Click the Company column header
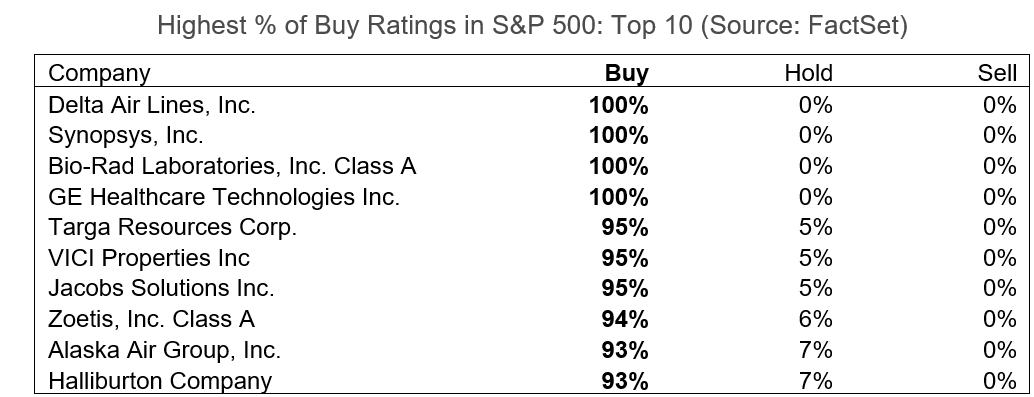The image size is (1034, 397). click(99, 73)
